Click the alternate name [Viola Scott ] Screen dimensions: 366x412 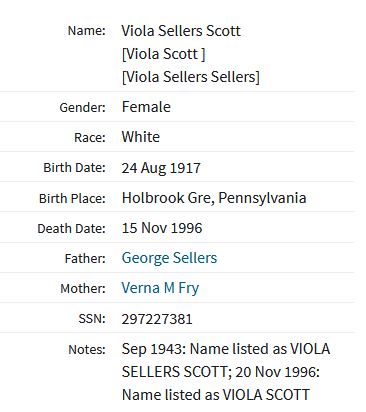(x=163, y=54)
